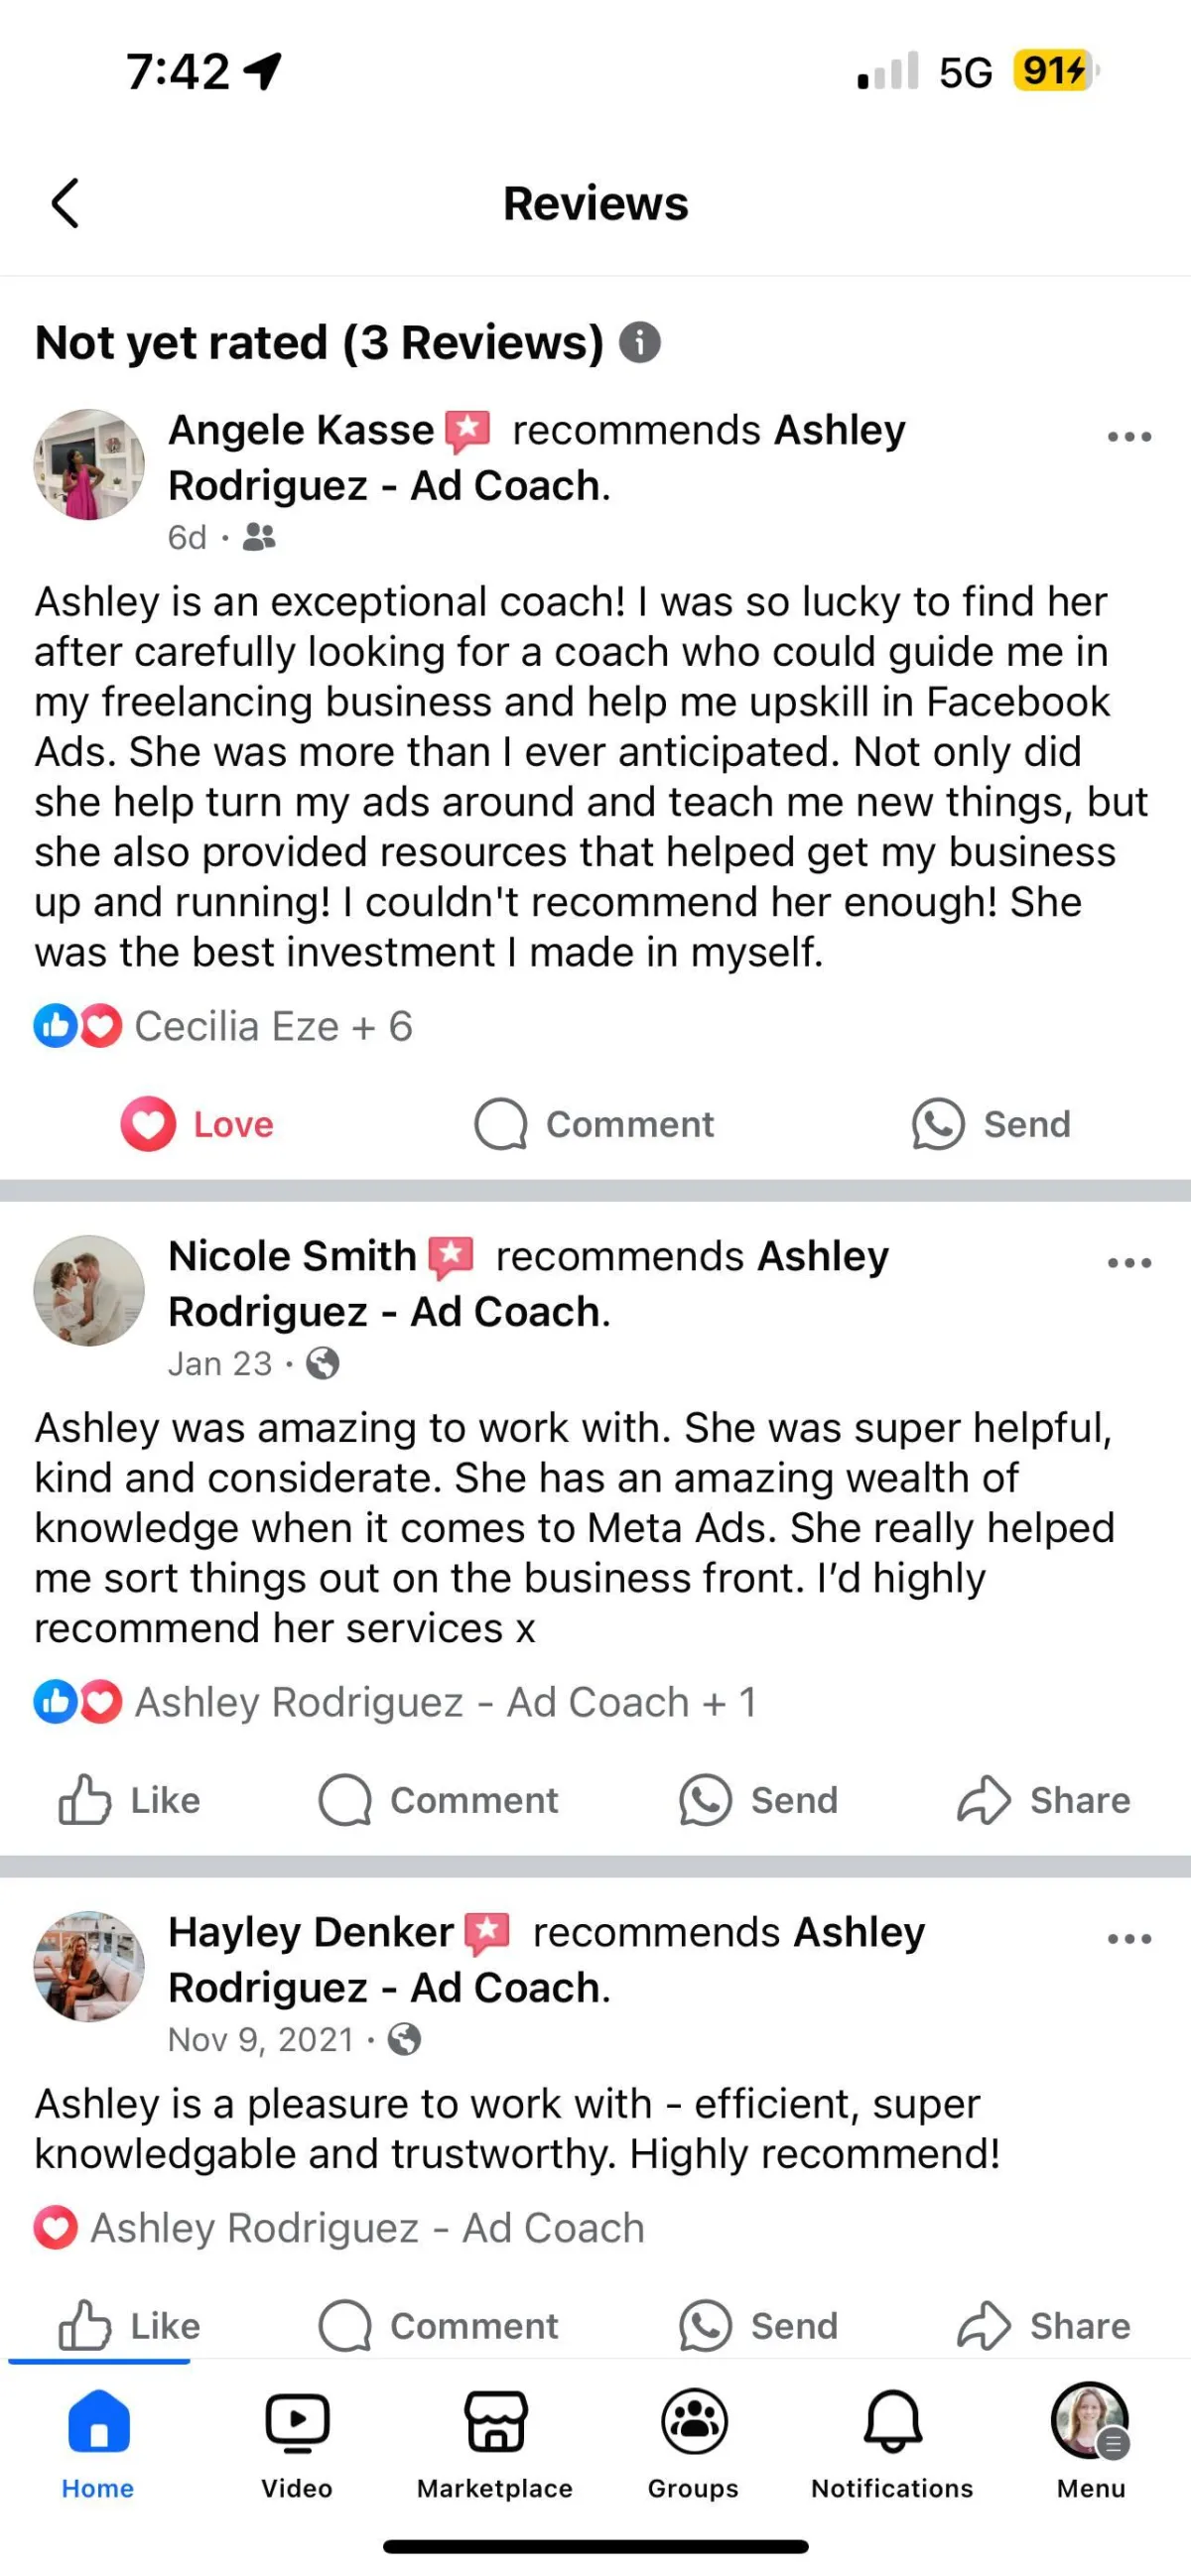Like Hayley Denker's review
This screenshot has width=1191, height=2576.
(x=129, y=2326)
